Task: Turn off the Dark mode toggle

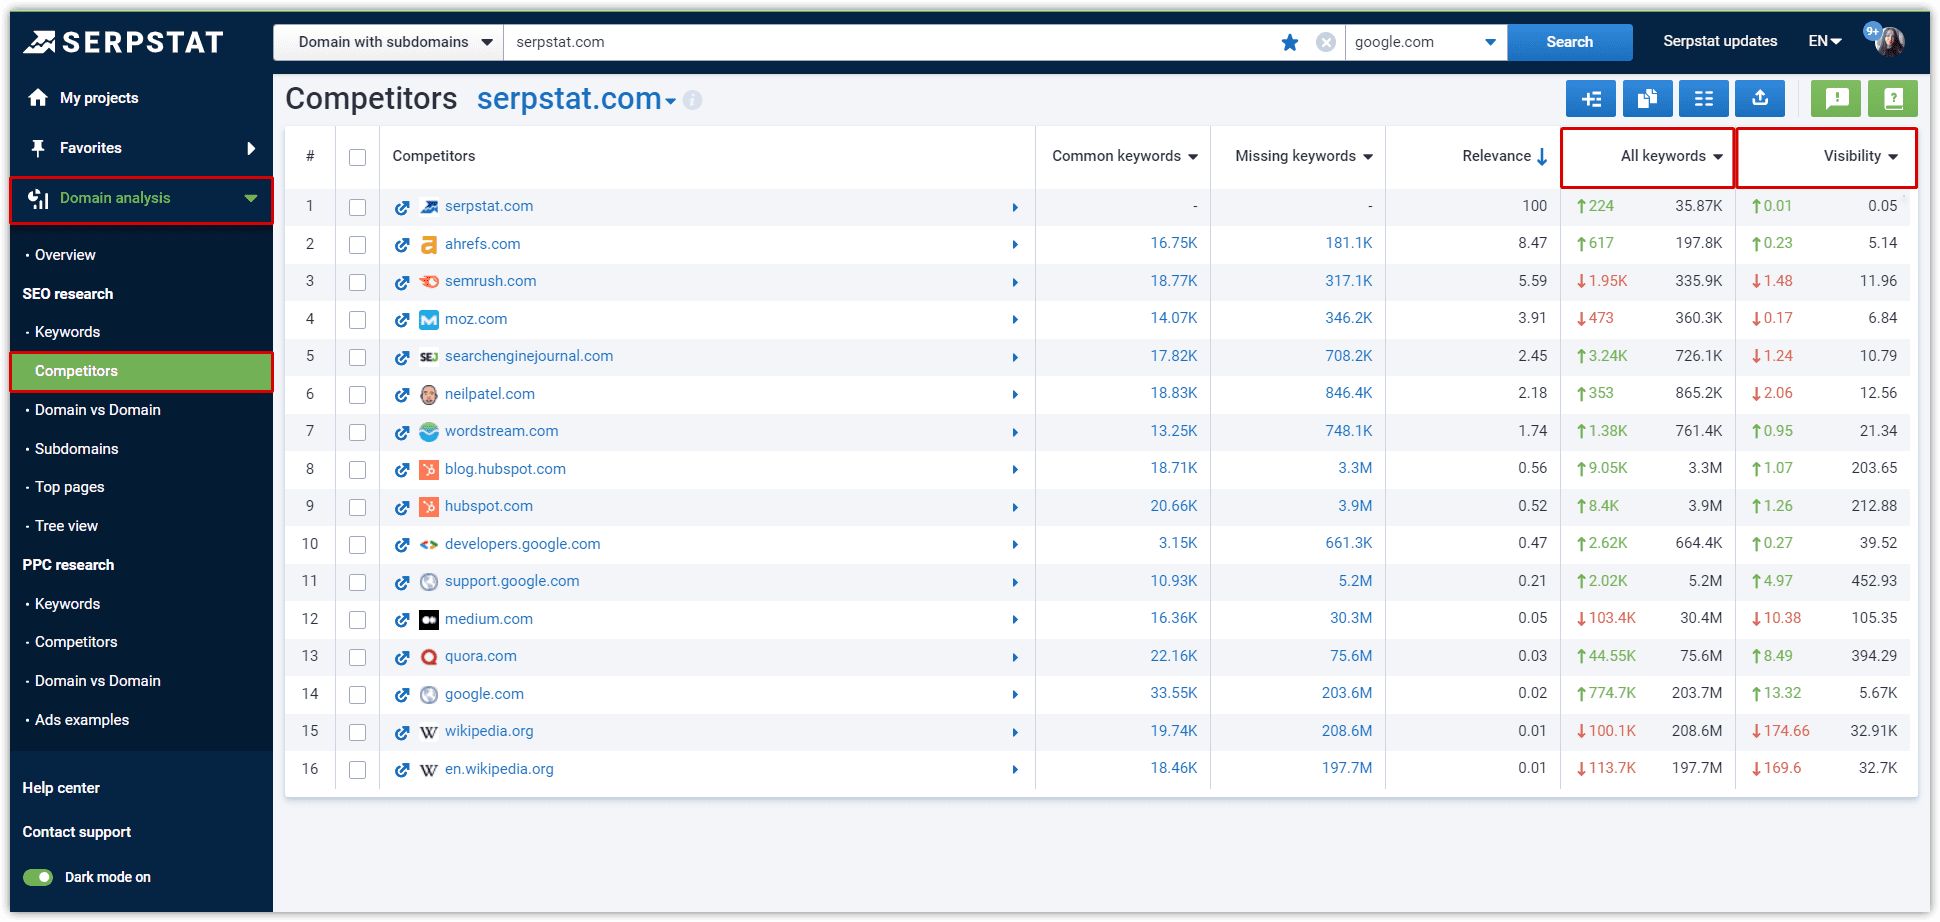Action: pyautogui.click(x=38, y=877)
